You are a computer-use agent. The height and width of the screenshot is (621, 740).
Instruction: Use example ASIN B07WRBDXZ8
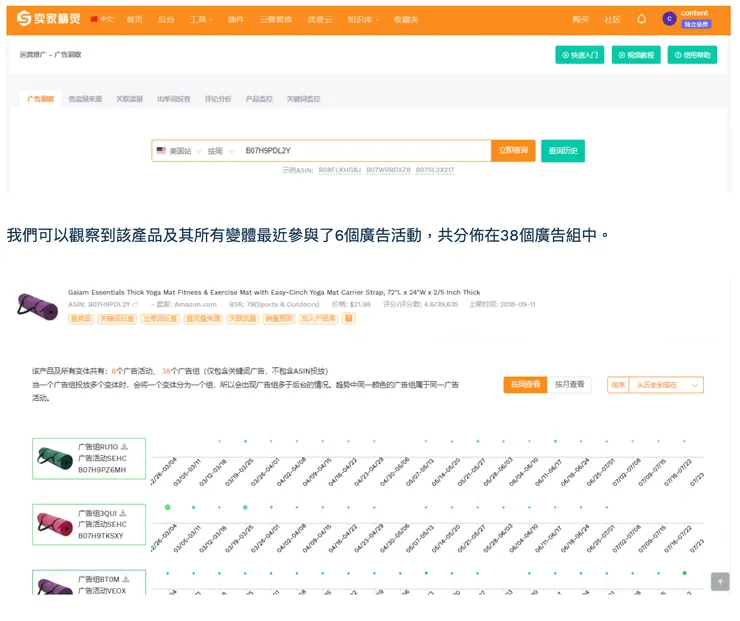point(388,170)
